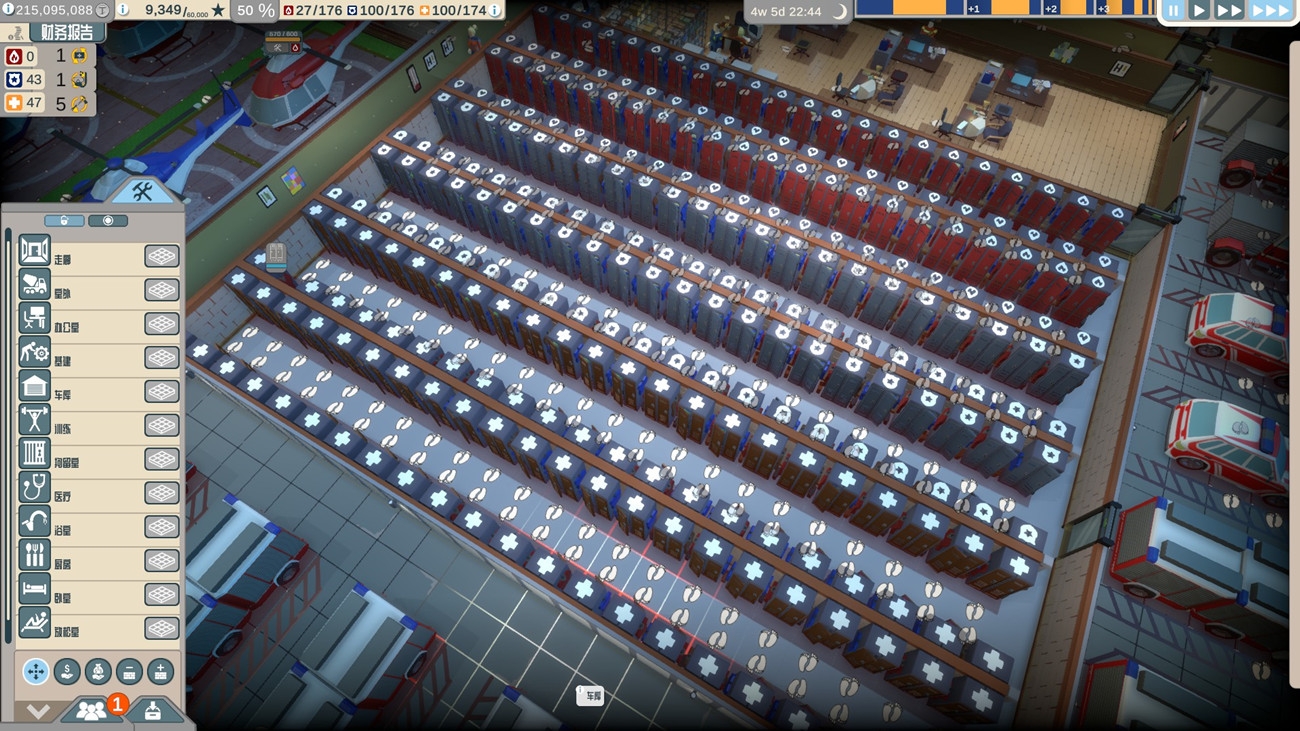Click the icon left of 财务报告

click(15, 33)
